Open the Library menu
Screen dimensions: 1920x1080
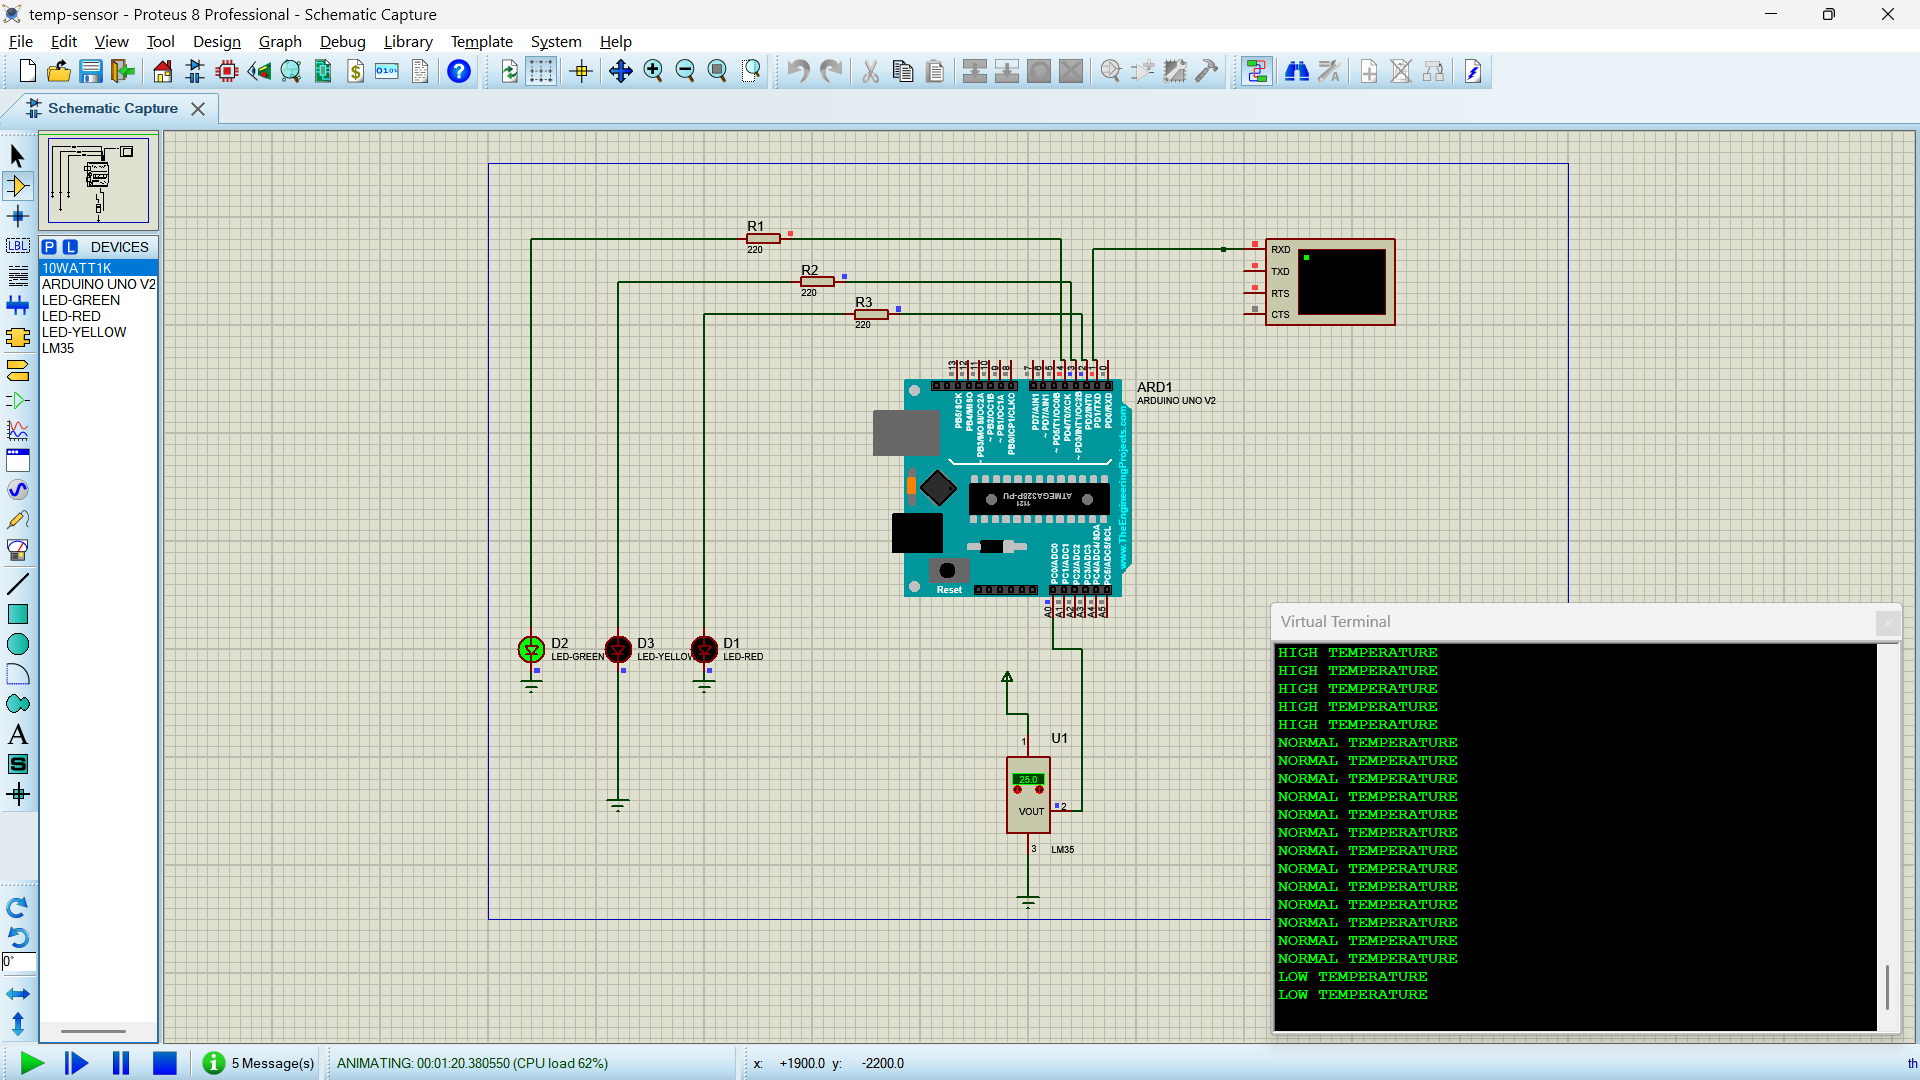coord(408,41)
